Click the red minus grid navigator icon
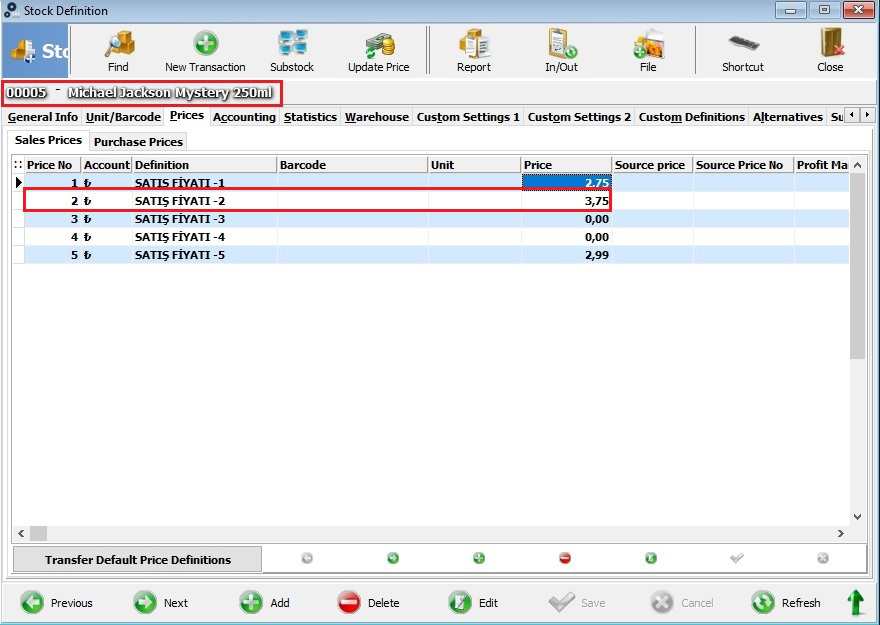The image size is (880, 625). pos(565,558)
